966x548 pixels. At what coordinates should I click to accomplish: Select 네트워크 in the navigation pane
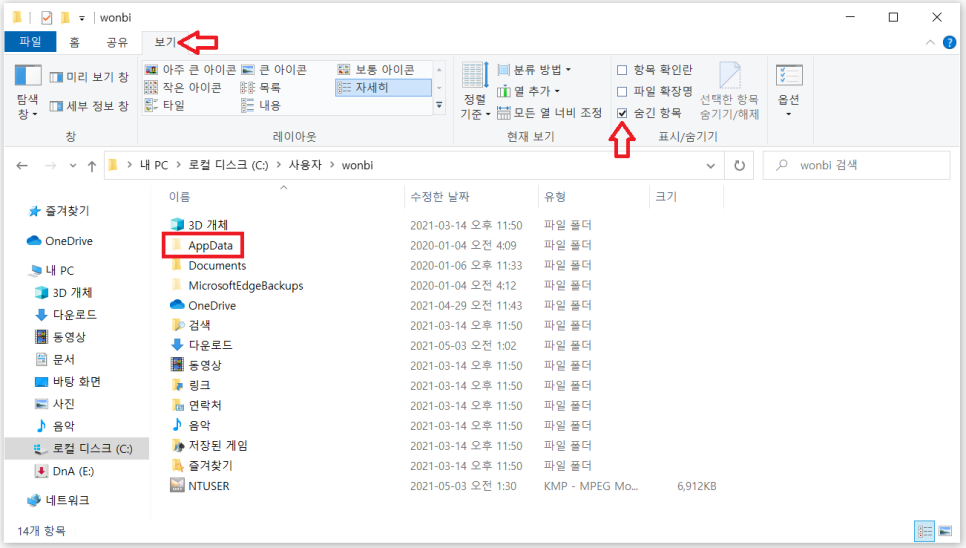(59, 500)
